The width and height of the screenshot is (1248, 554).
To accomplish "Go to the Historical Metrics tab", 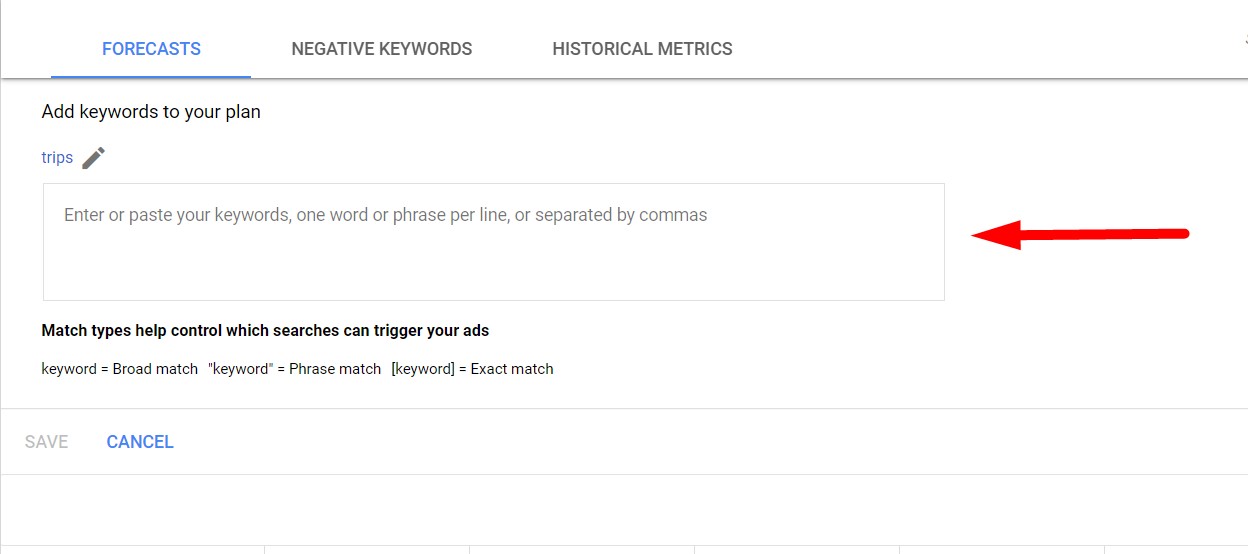I will [642, 49].
